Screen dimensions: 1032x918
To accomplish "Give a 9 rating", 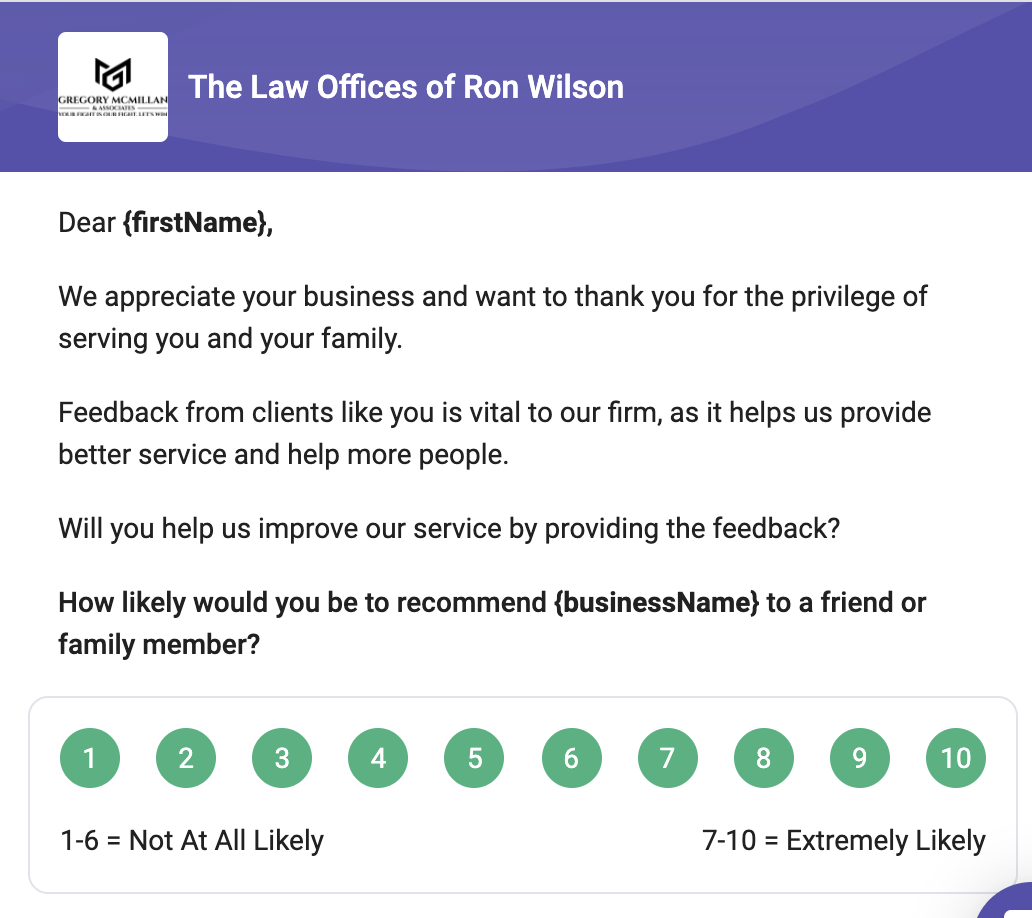I will (859, 758).
